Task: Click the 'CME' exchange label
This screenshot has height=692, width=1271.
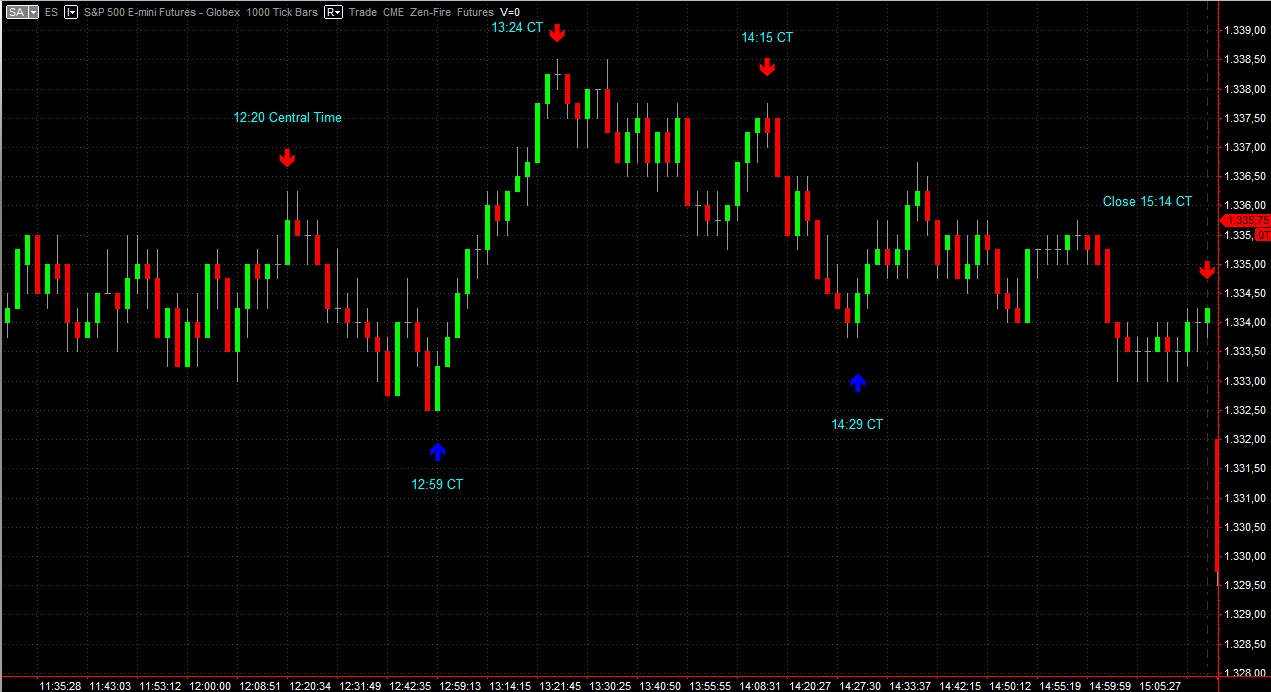Action: [x=396, y=12]
